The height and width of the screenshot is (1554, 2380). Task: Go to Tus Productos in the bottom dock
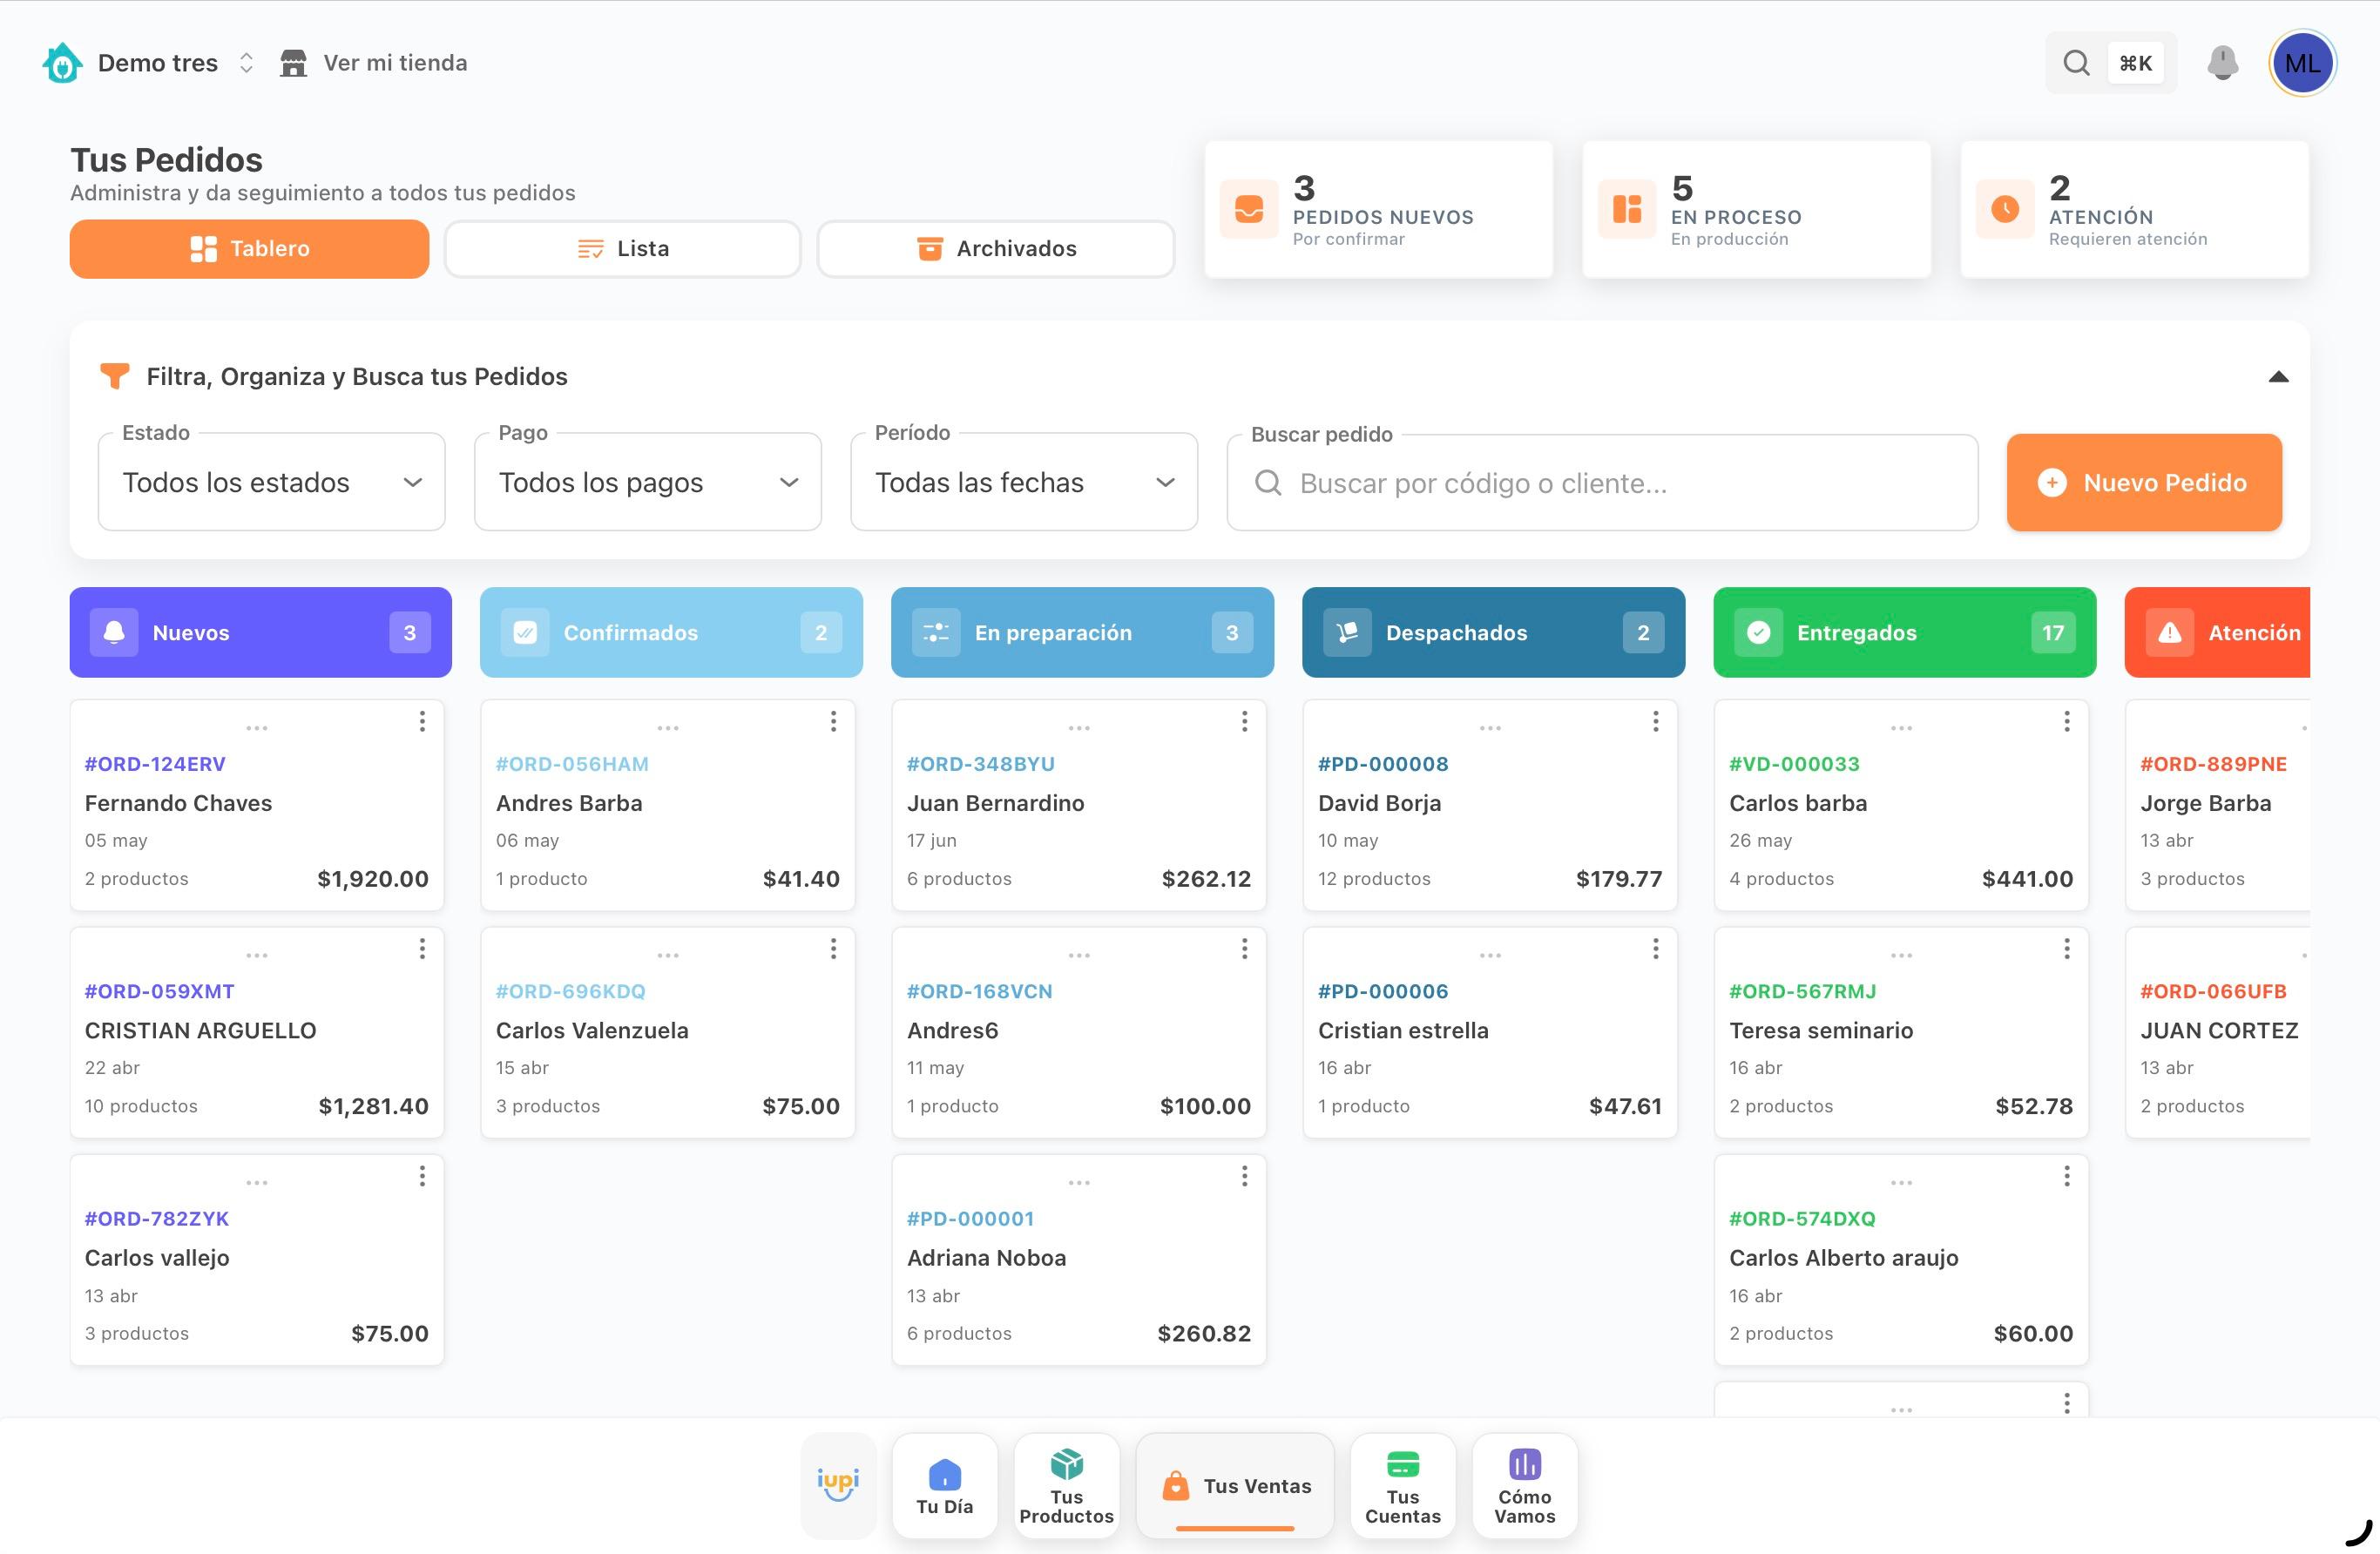pos(1066,1485)
